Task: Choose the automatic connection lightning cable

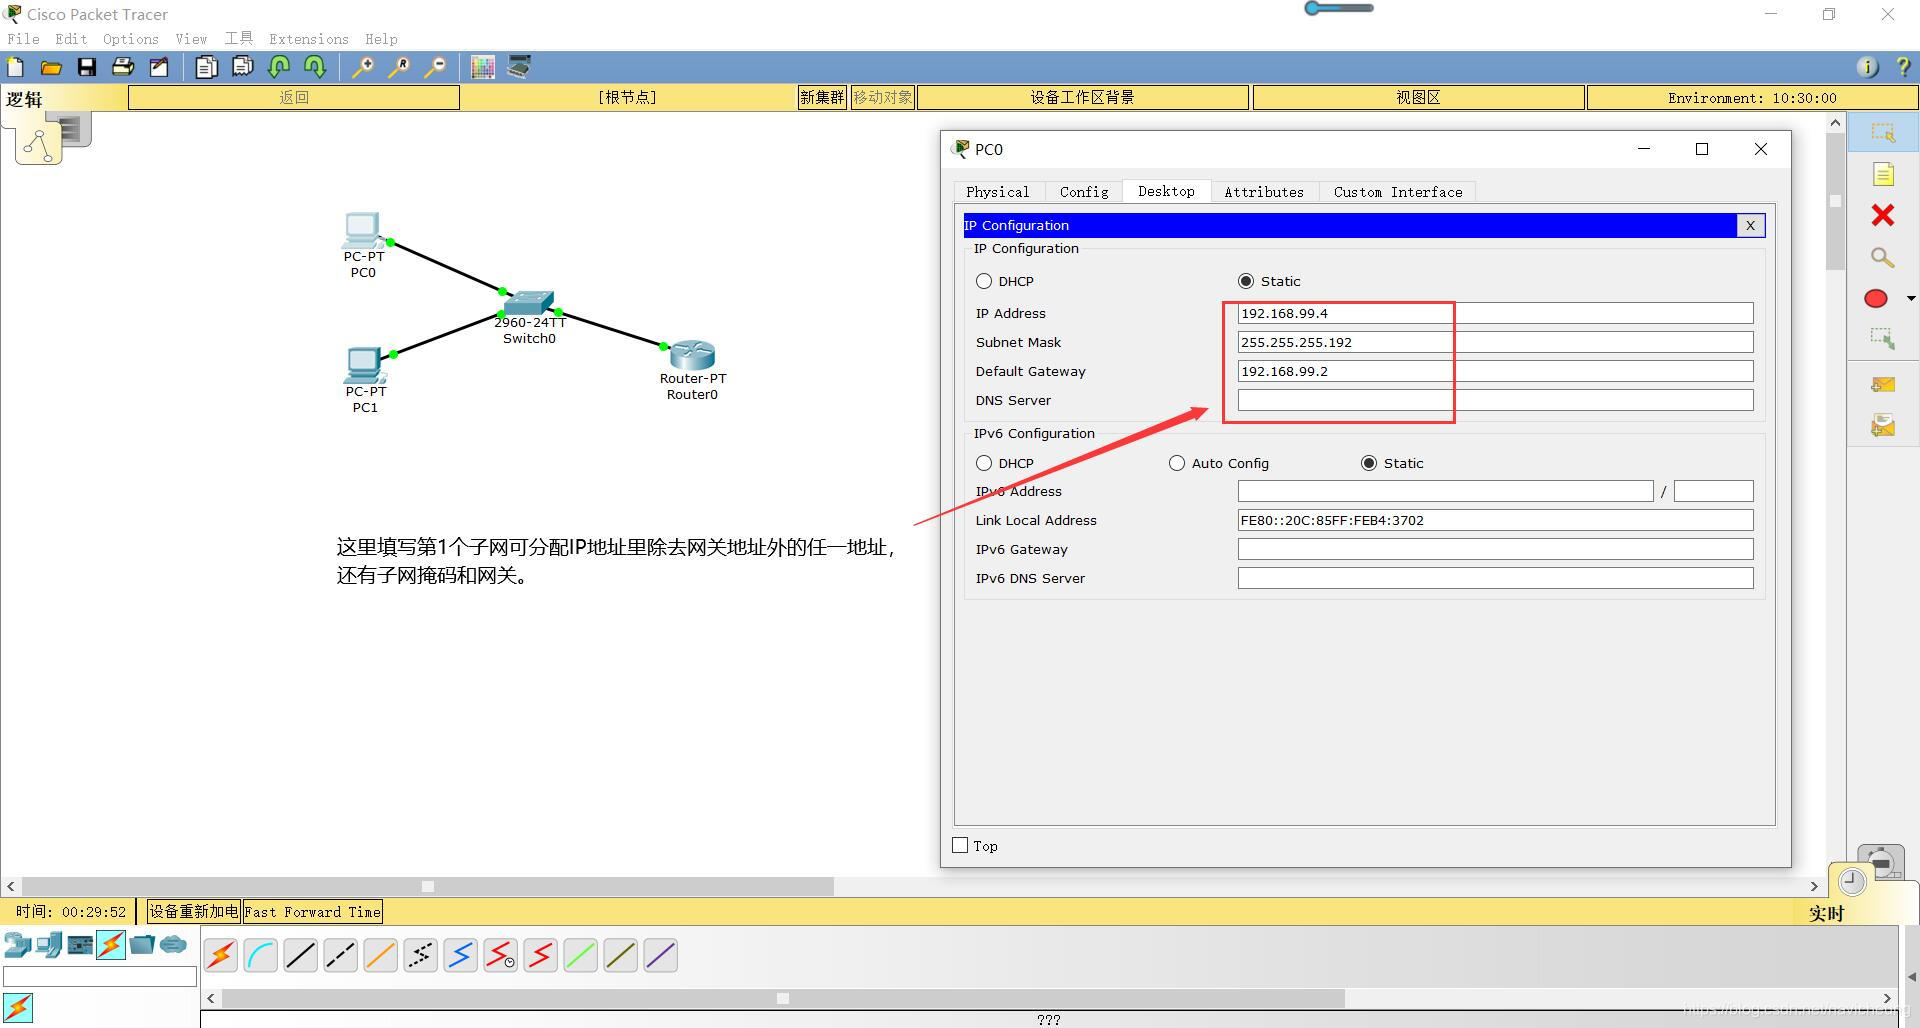Action: click(221, 956)
